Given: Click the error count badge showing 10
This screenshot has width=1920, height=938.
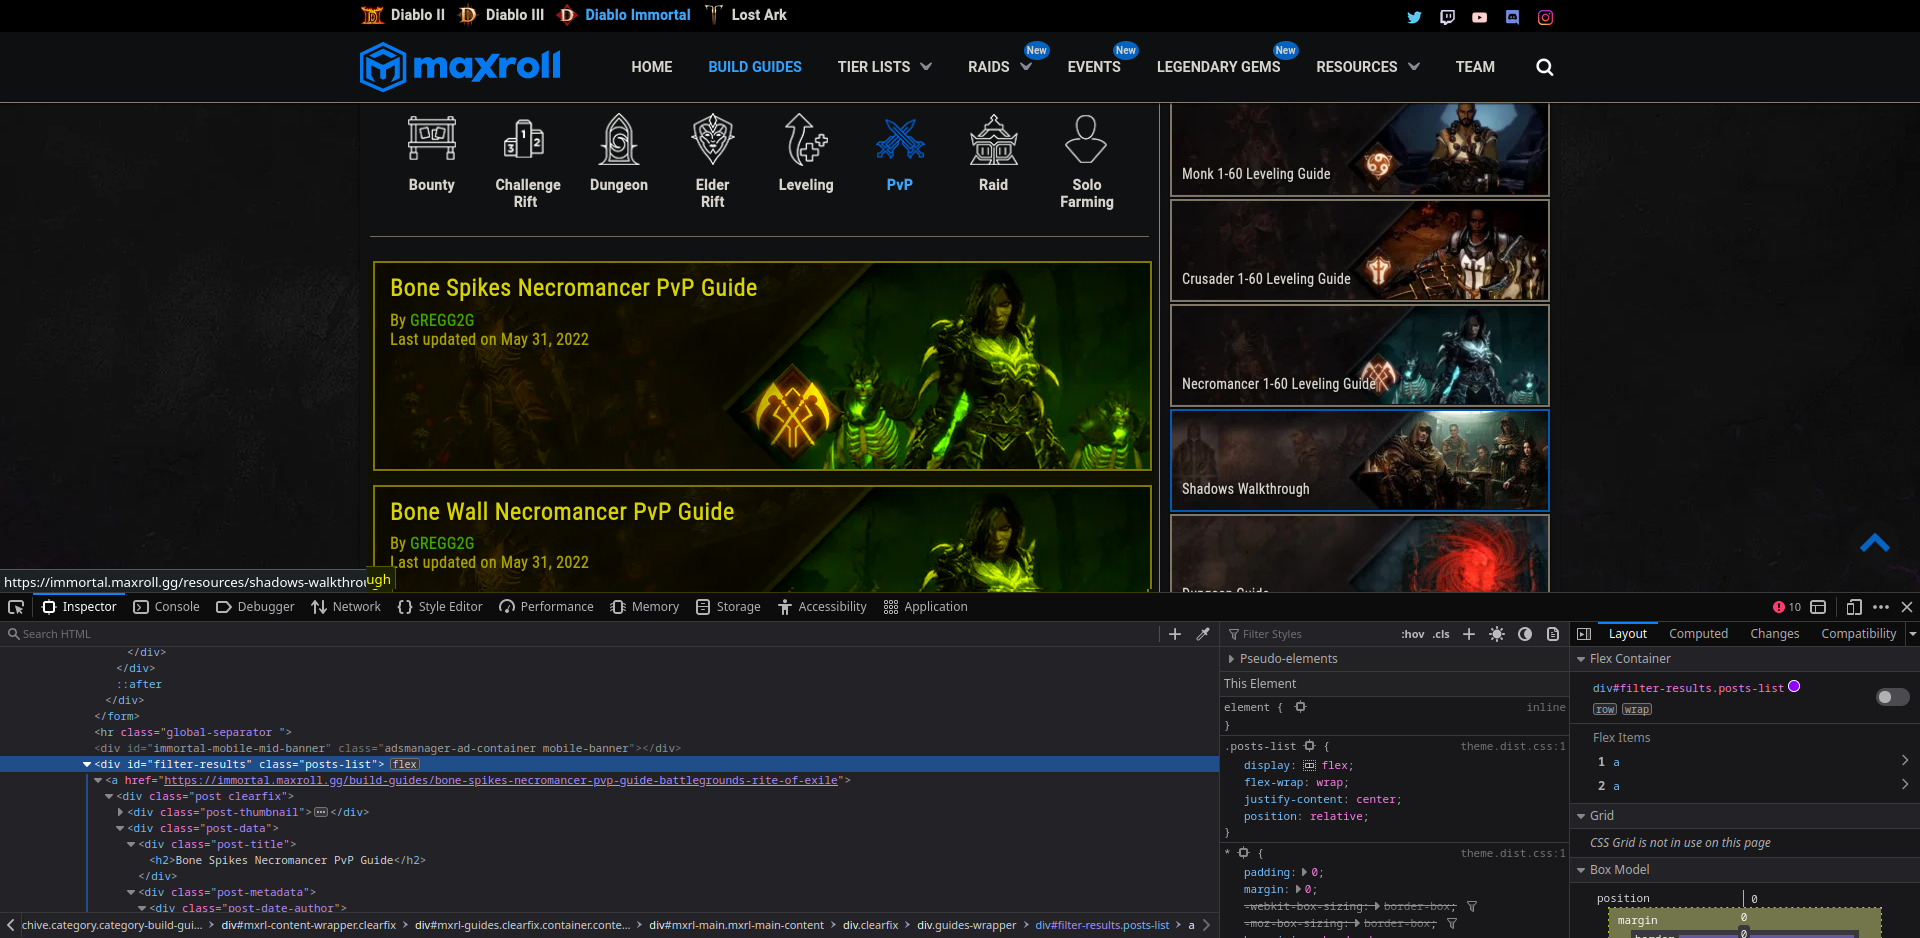Looking at the screenshot, I should point(1787,607).
